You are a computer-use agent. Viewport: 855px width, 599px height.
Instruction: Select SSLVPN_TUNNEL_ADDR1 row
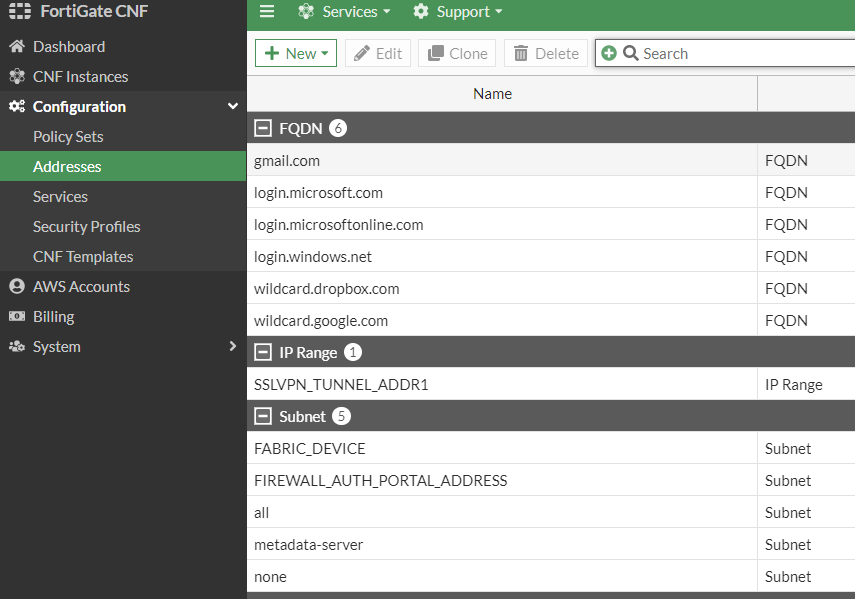click(x=551, y=384)
